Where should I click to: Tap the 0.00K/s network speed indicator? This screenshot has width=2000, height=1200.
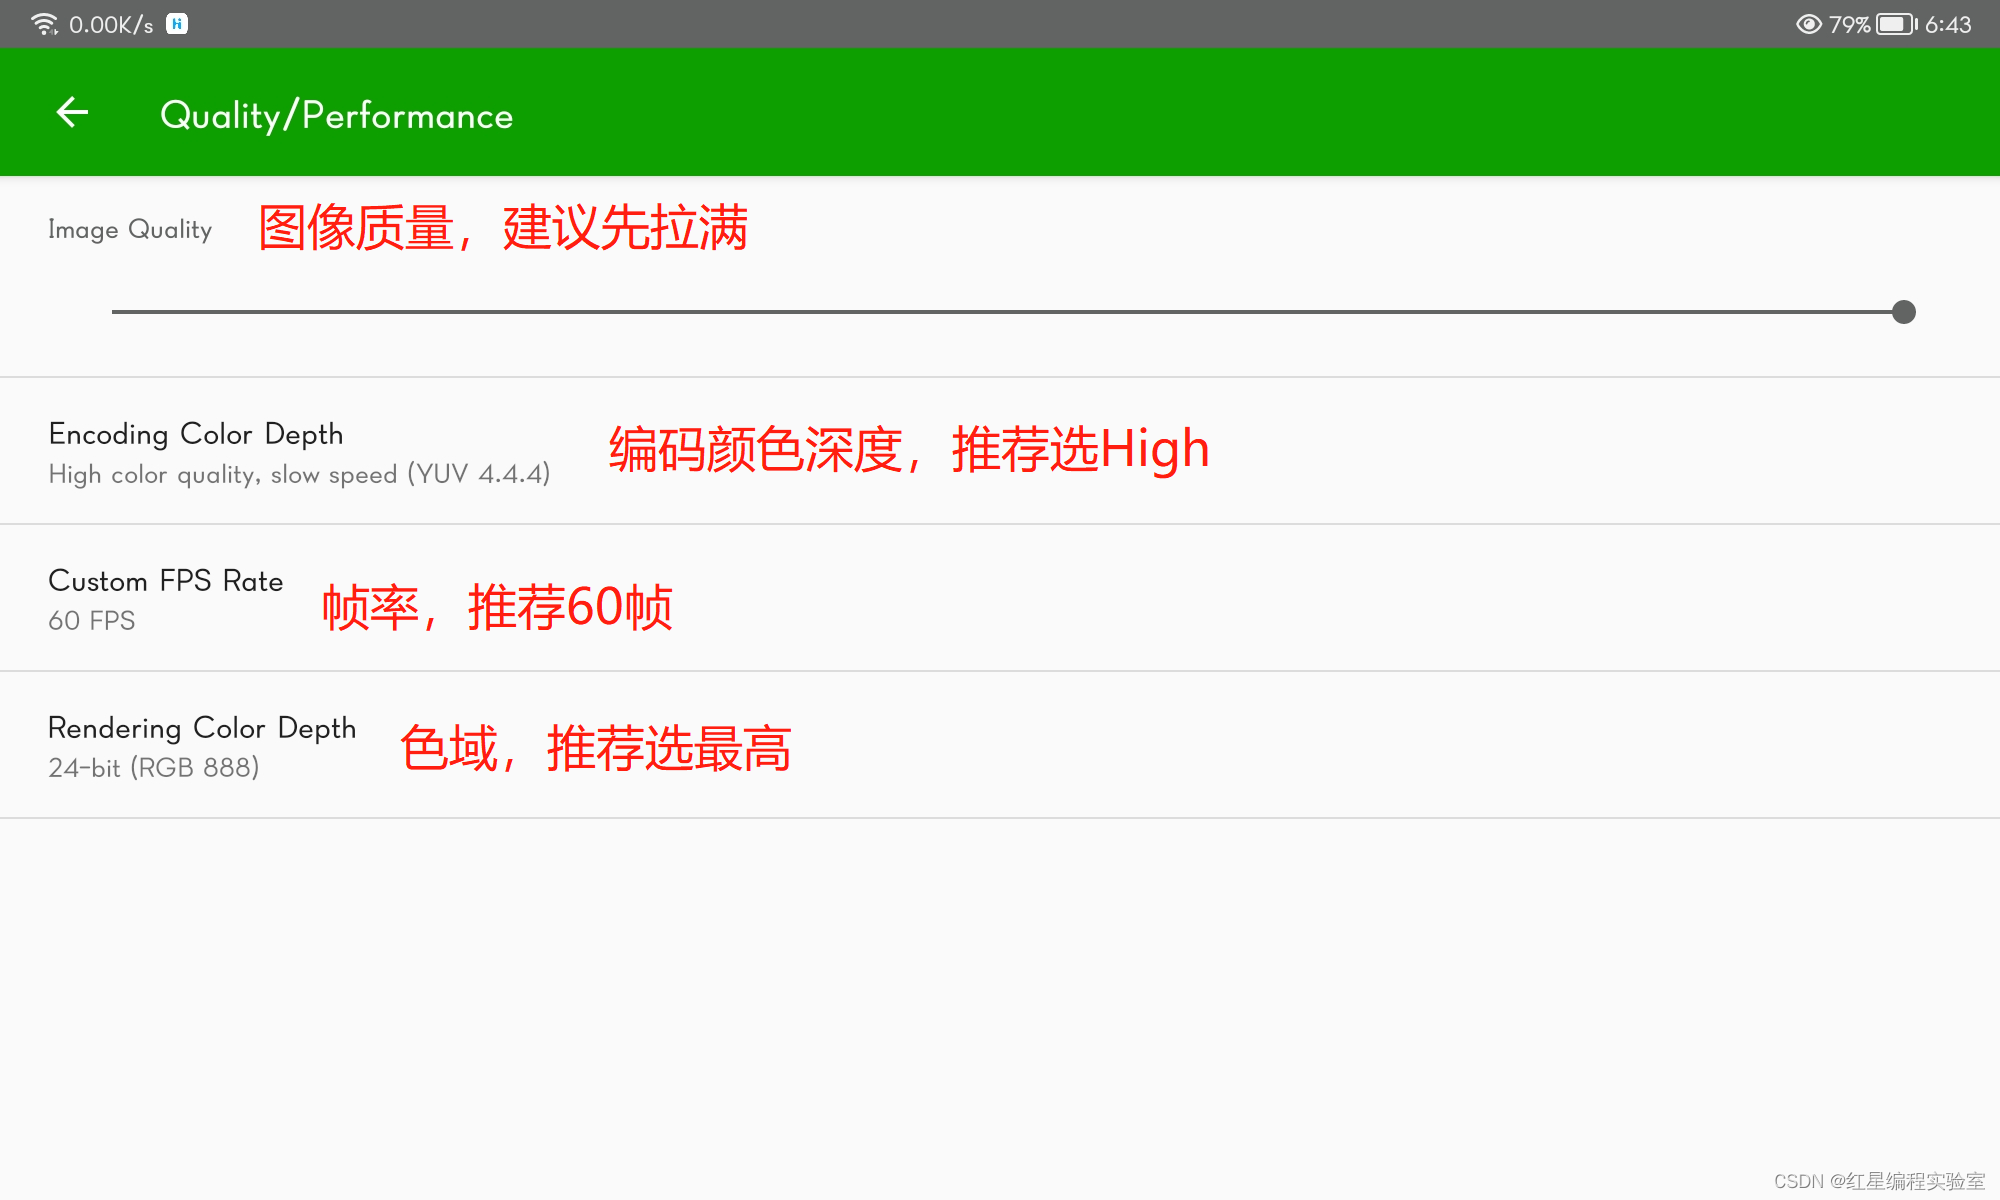tap(111, 24)
